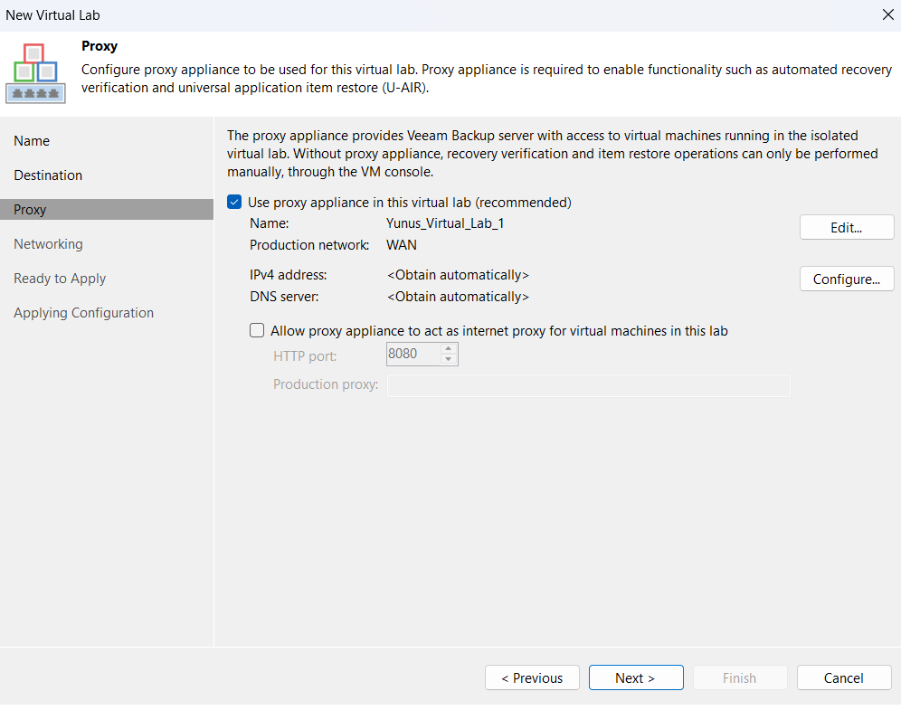Increase HTTP port with the up arrow
The height and width of the screenshot is (705, 901).
(x=449, y=349)
